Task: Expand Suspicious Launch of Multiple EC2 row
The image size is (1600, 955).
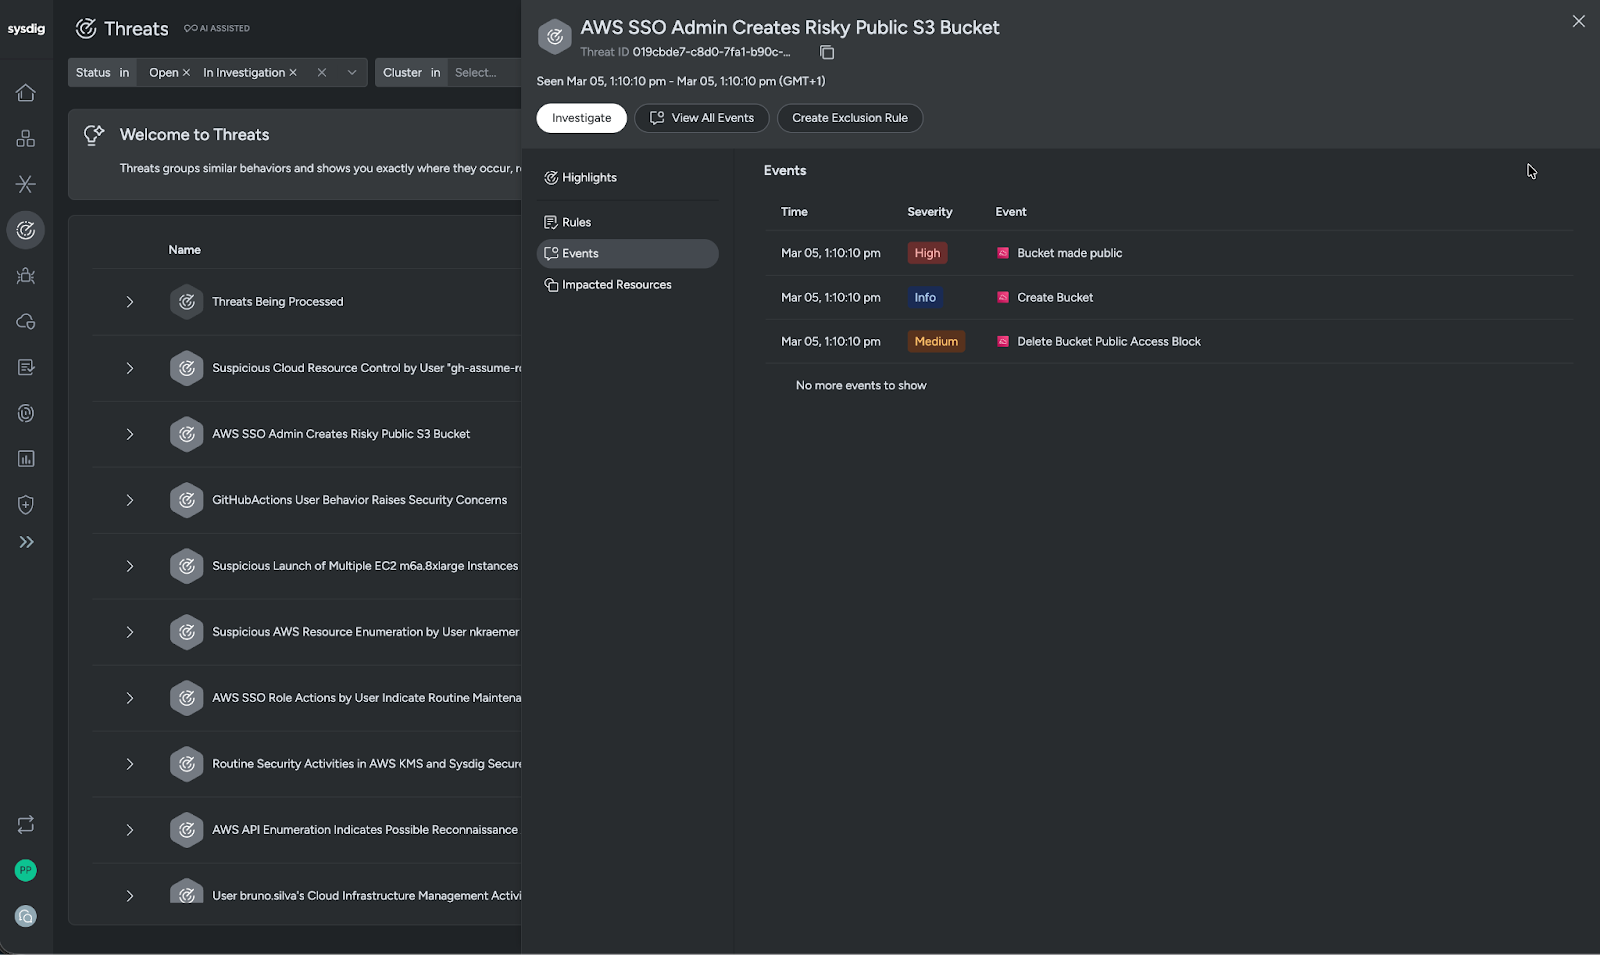Action: pyautogui.click(x=130, y=566)
